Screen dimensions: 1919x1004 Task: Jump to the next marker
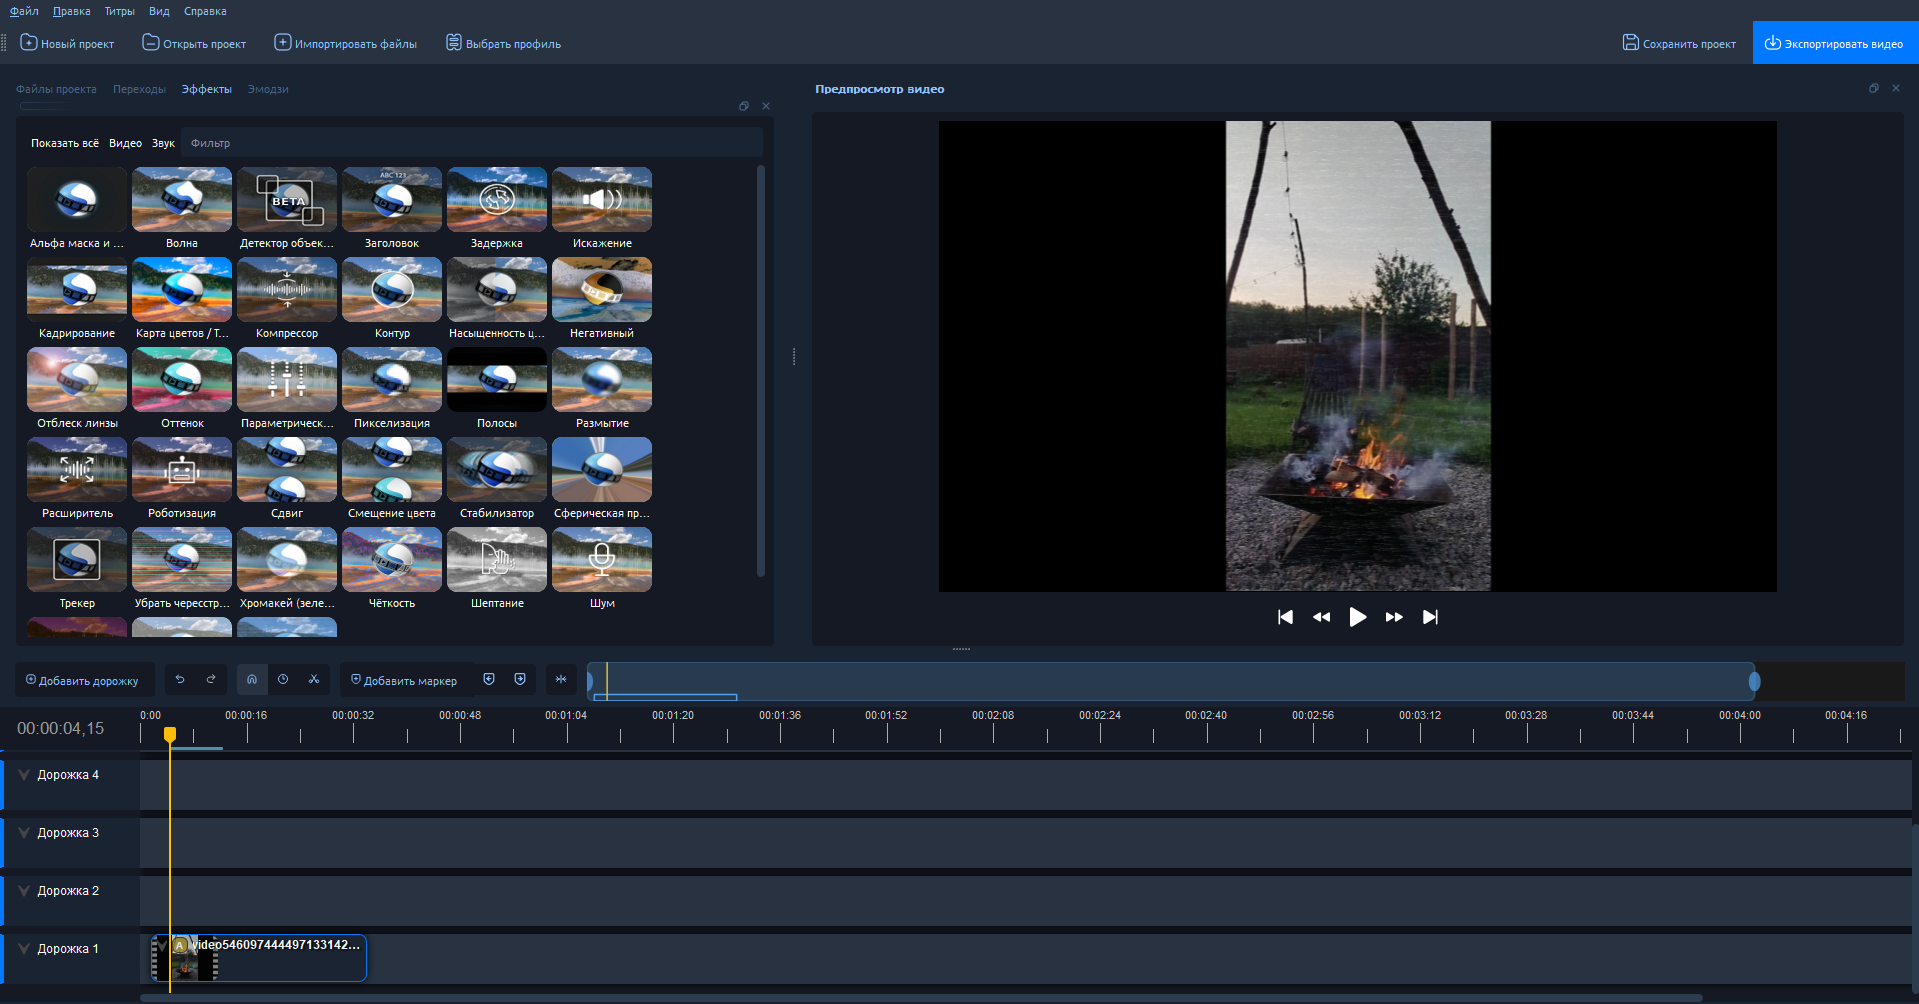[520, 680]
